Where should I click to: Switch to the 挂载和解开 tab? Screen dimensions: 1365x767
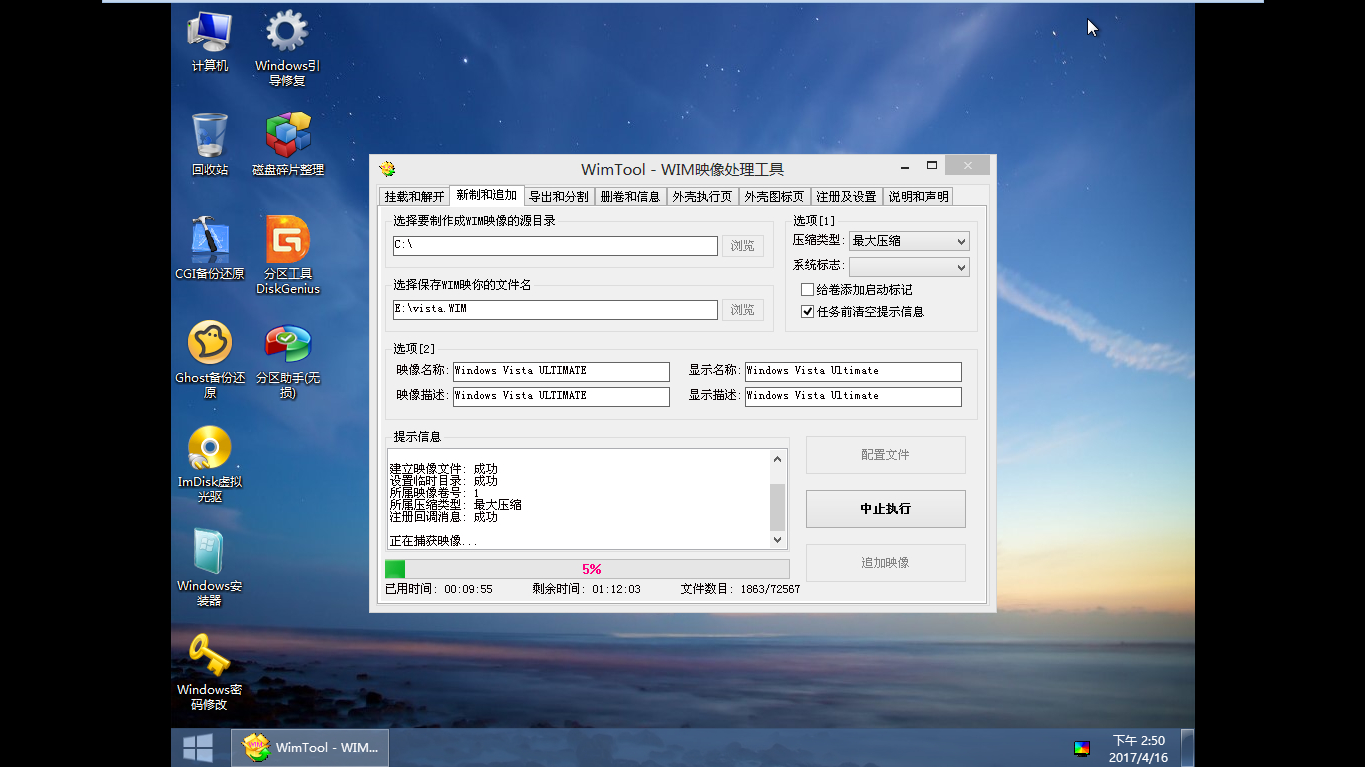(x=414, y=197)
